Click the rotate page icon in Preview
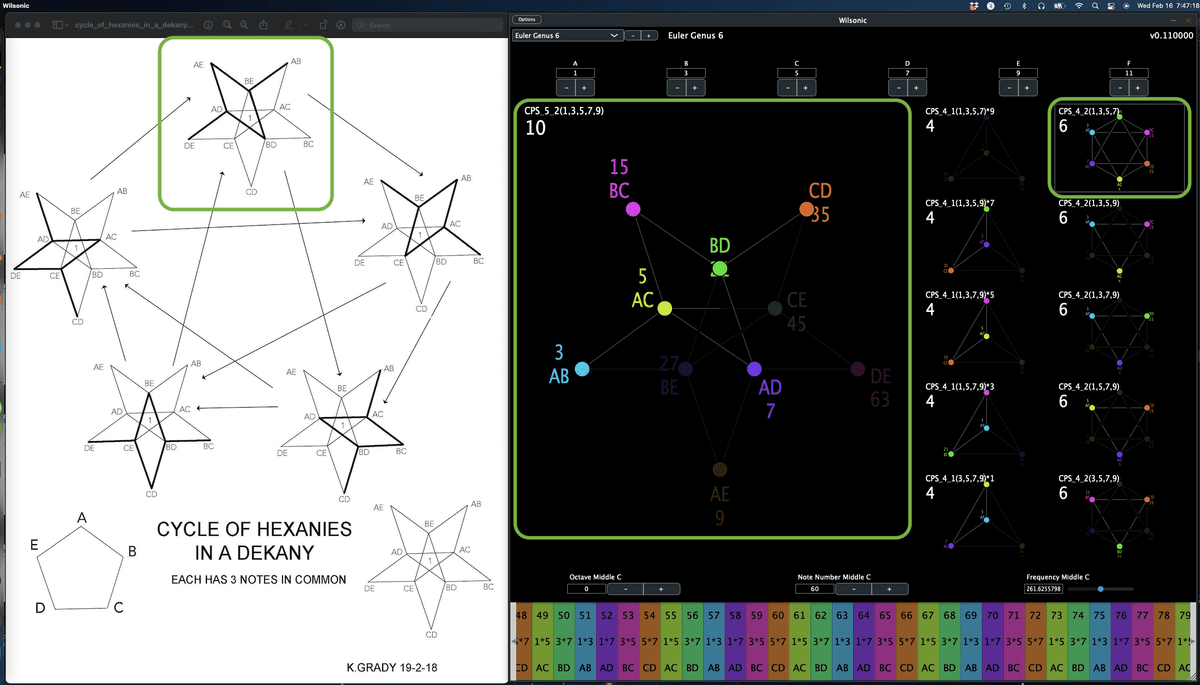 click(323, 24)
